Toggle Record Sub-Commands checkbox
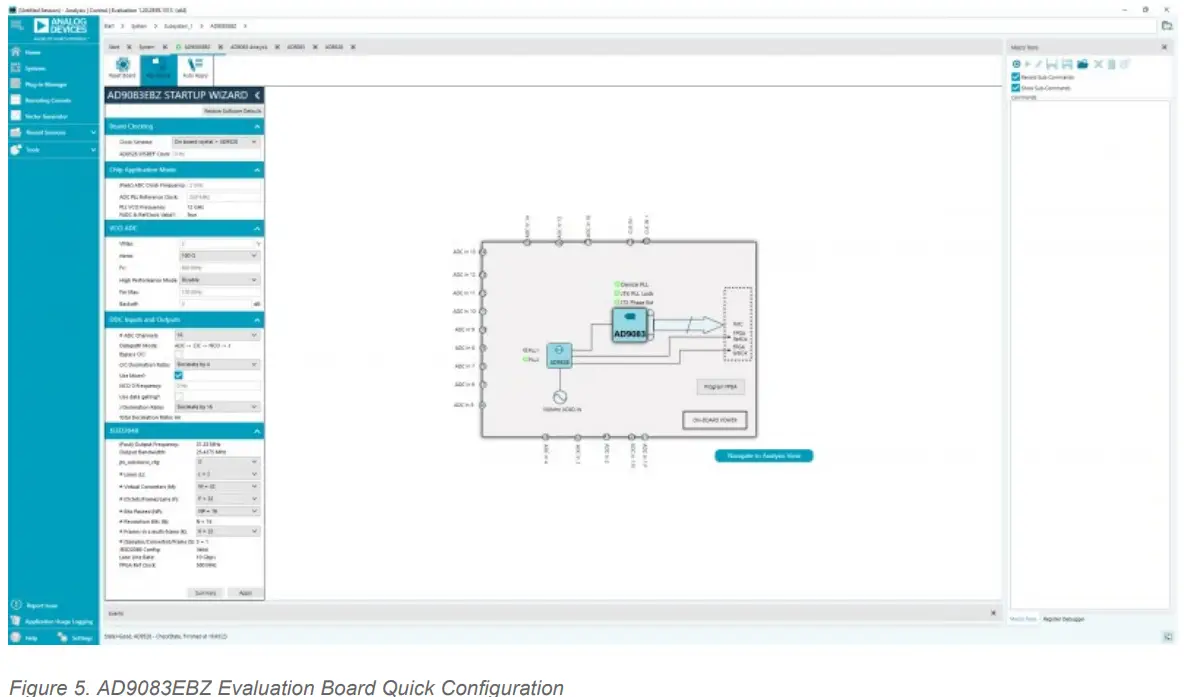Viewport: 1184px width, 697px height. tap(1016, 77)
